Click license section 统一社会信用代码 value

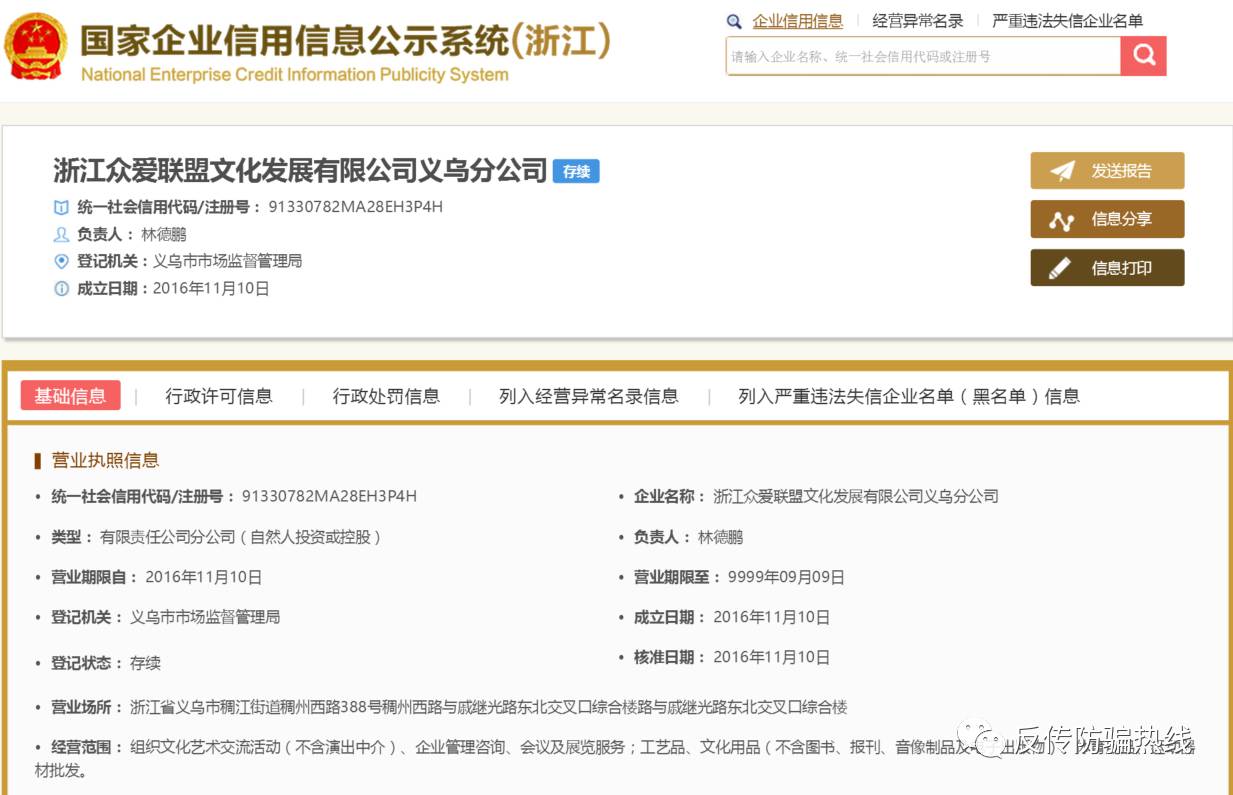[329, 496]
